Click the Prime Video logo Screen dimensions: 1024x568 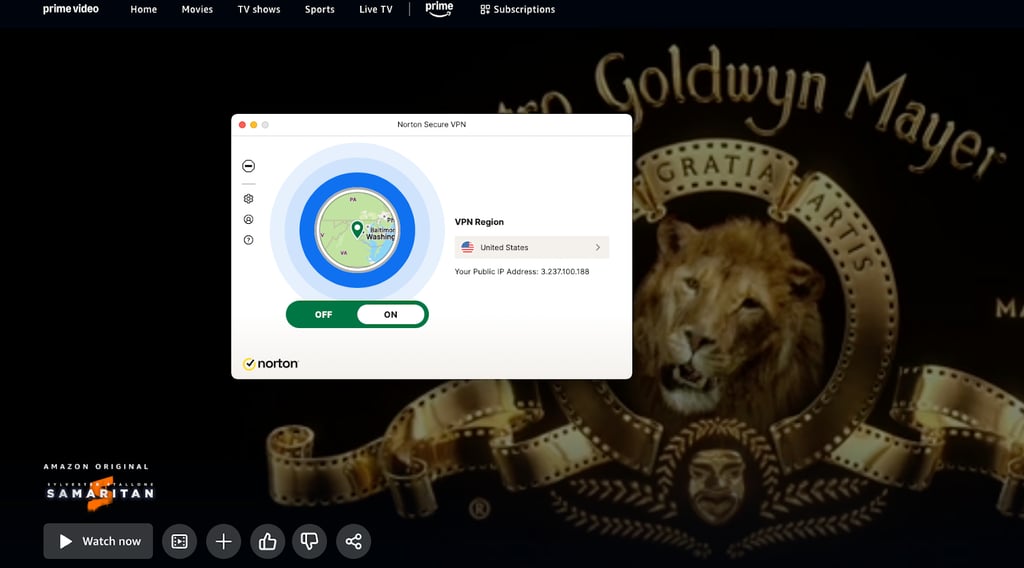click(71, 9)
